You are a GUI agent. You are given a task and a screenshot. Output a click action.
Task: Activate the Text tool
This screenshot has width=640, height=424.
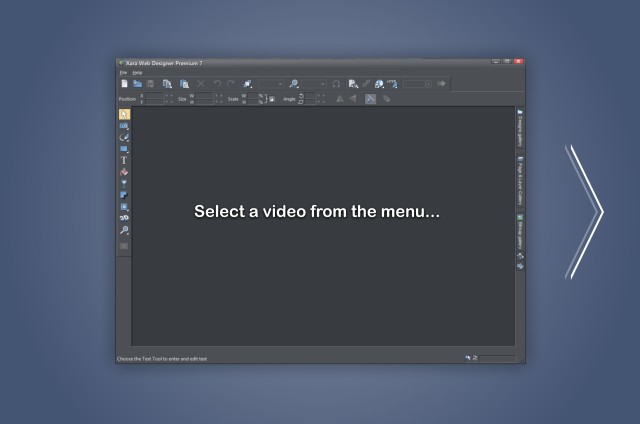124,160
